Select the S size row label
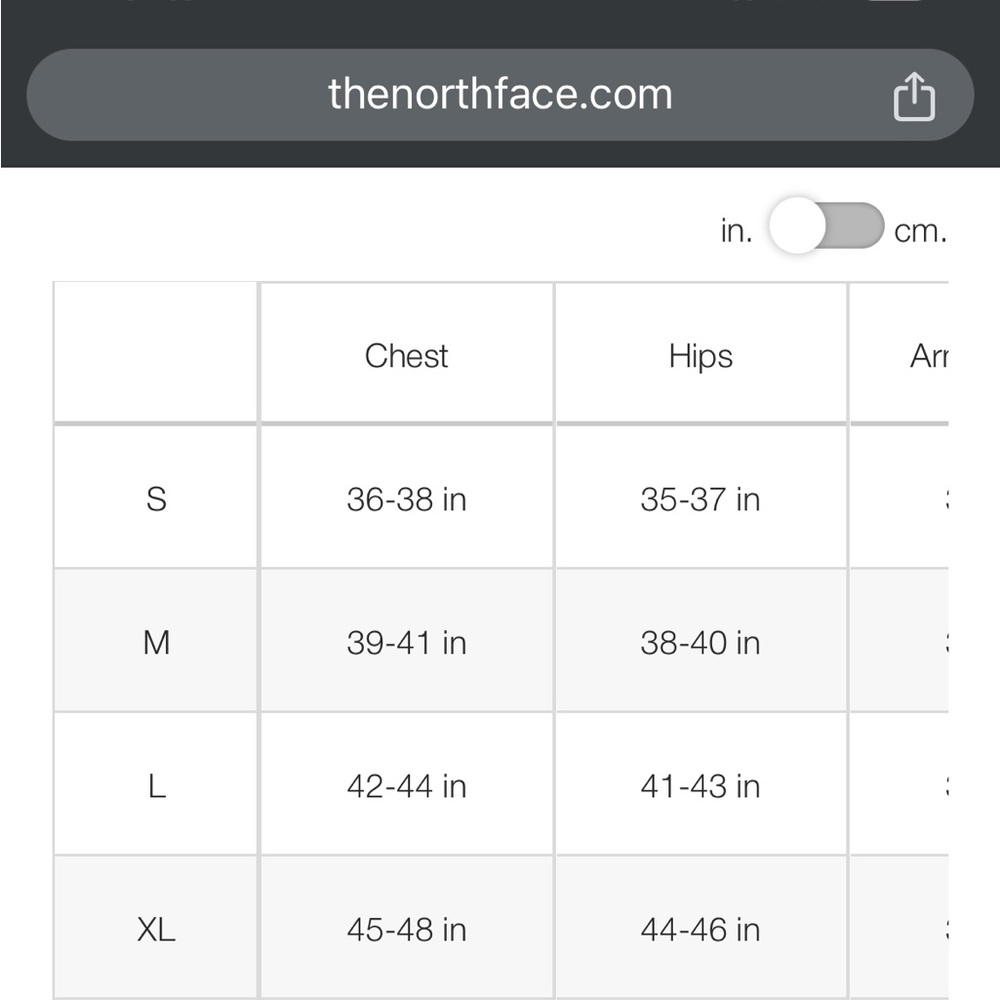 click(x=156, y=497)
